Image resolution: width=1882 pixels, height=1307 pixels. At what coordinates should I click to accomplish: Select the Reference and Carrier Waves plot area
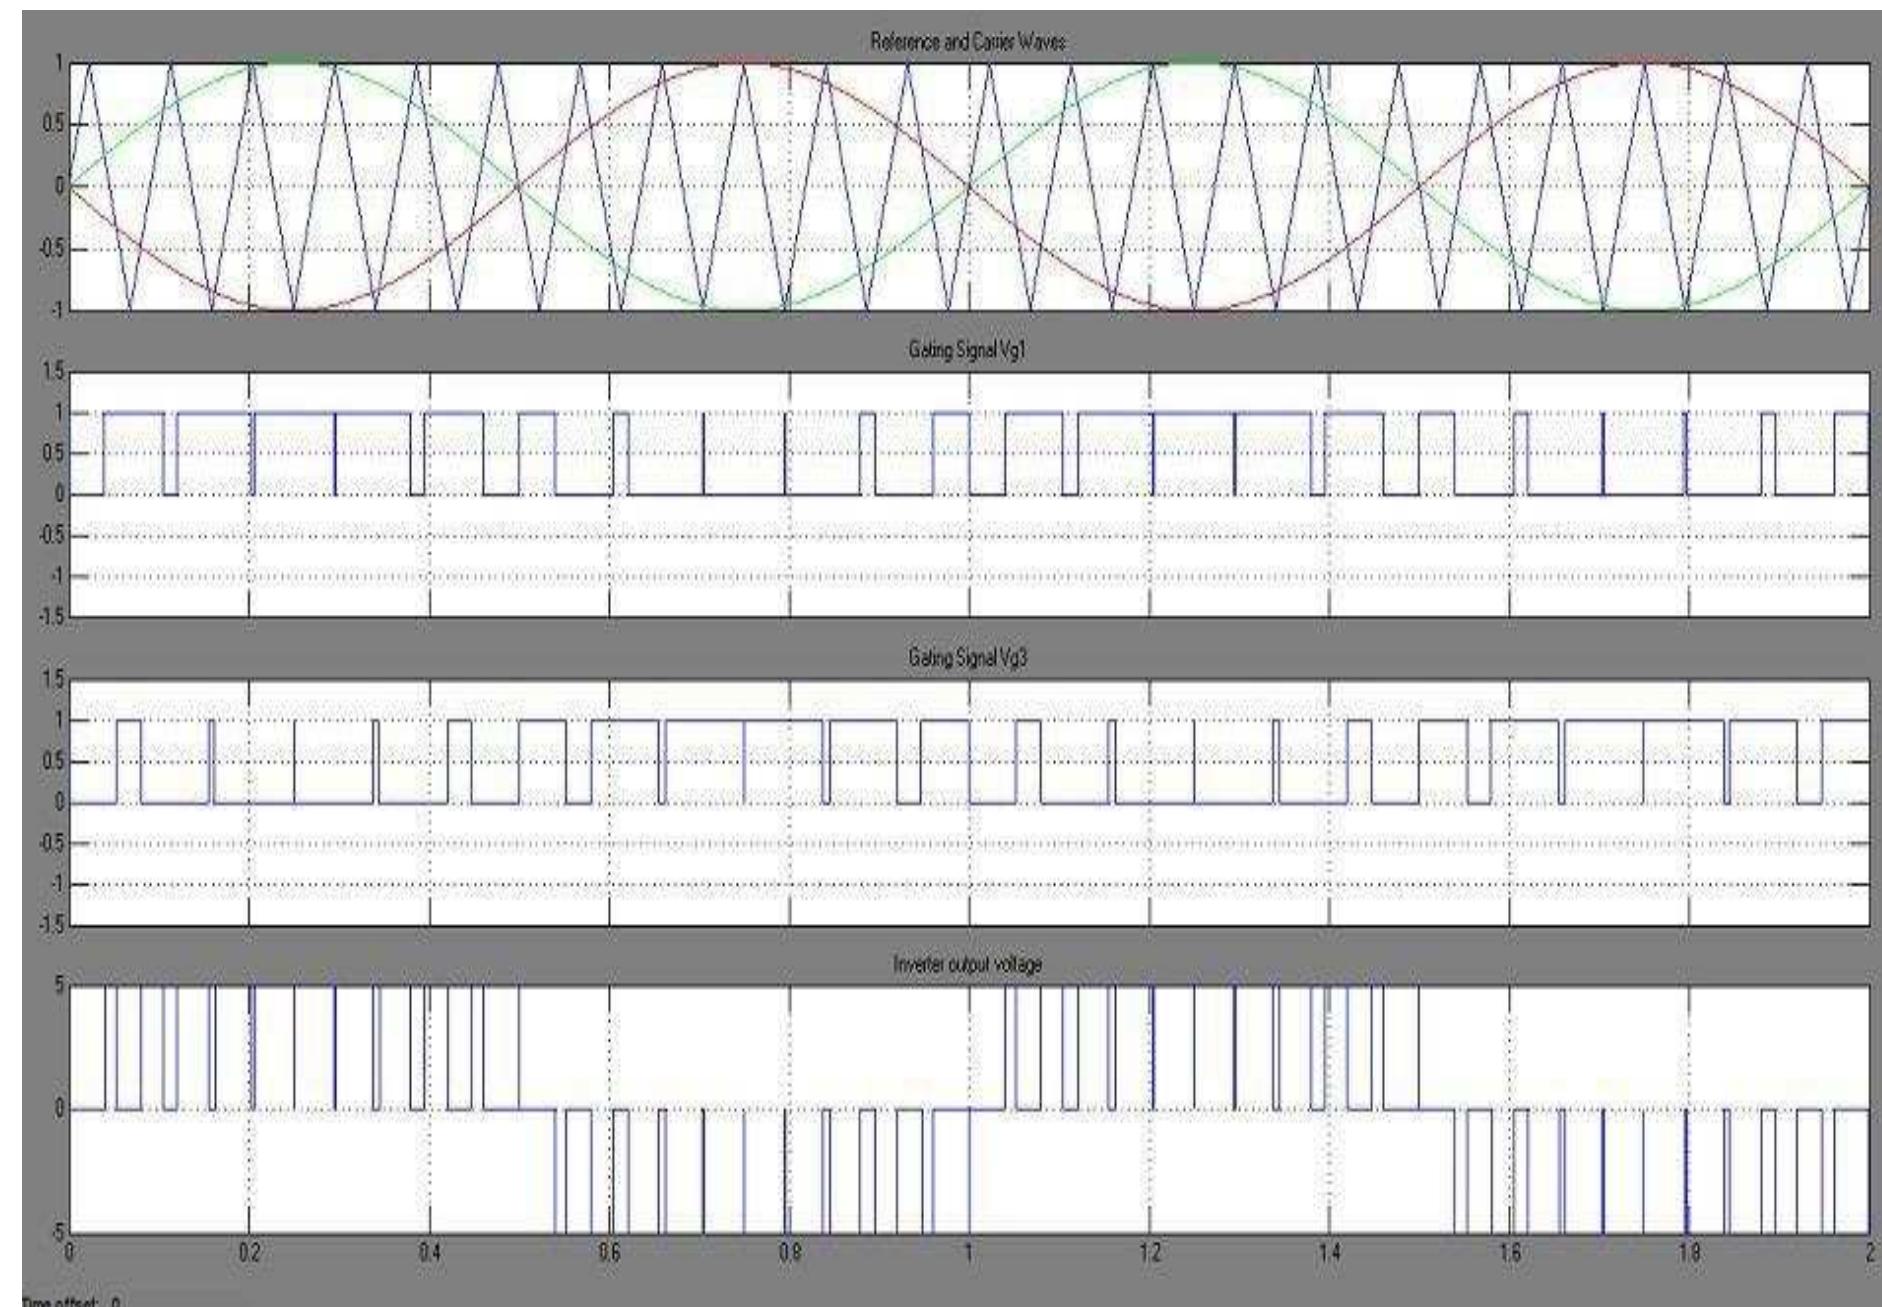969,187
